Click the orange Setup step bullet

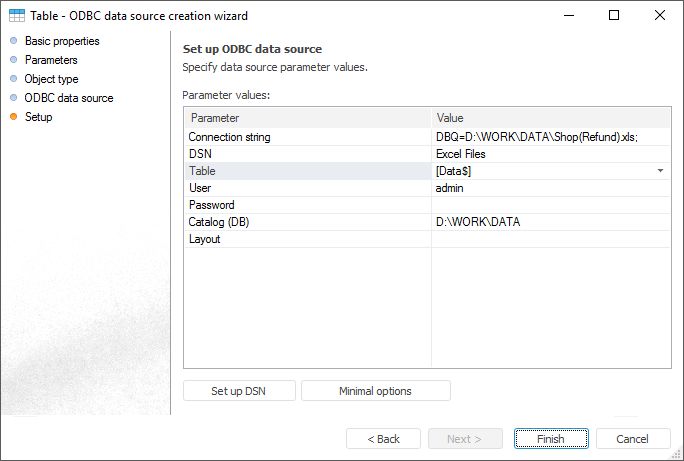click(14, 117)
